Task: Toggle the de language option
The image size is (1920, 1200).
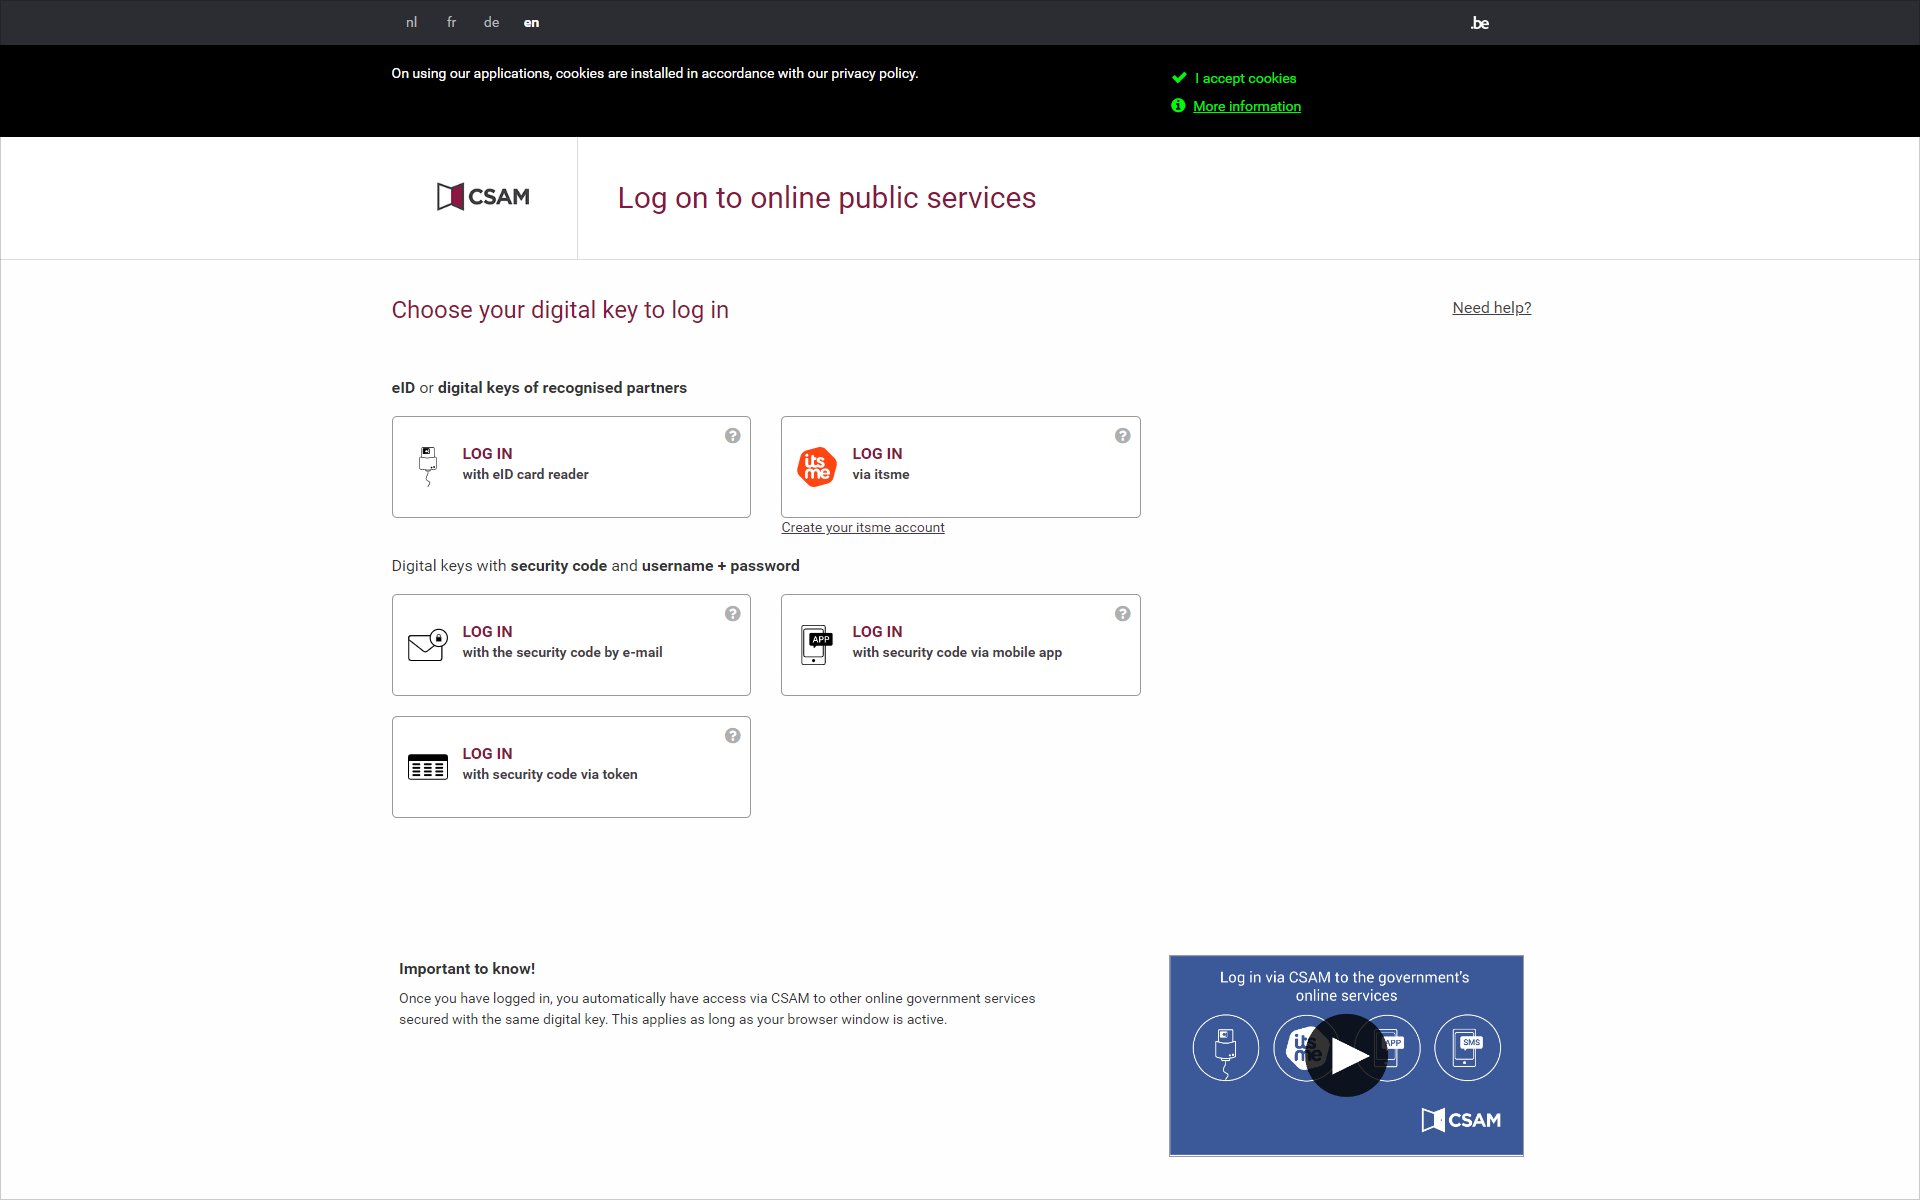Action: [491, 22]
